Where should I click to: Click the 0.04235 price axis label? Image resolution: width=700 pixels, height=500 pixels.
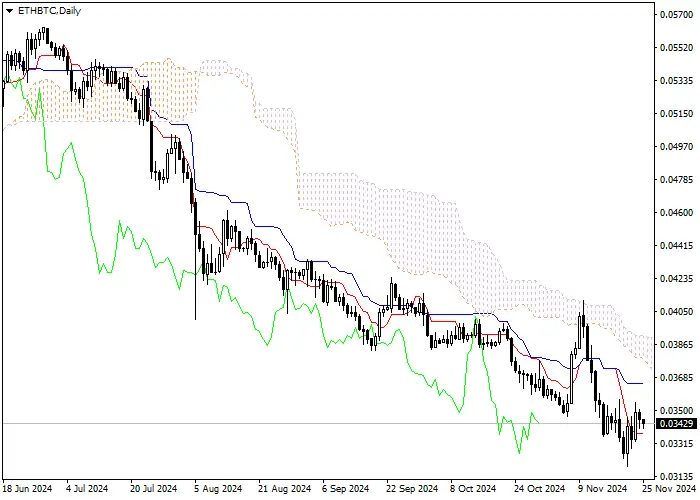tap(677, 279)
